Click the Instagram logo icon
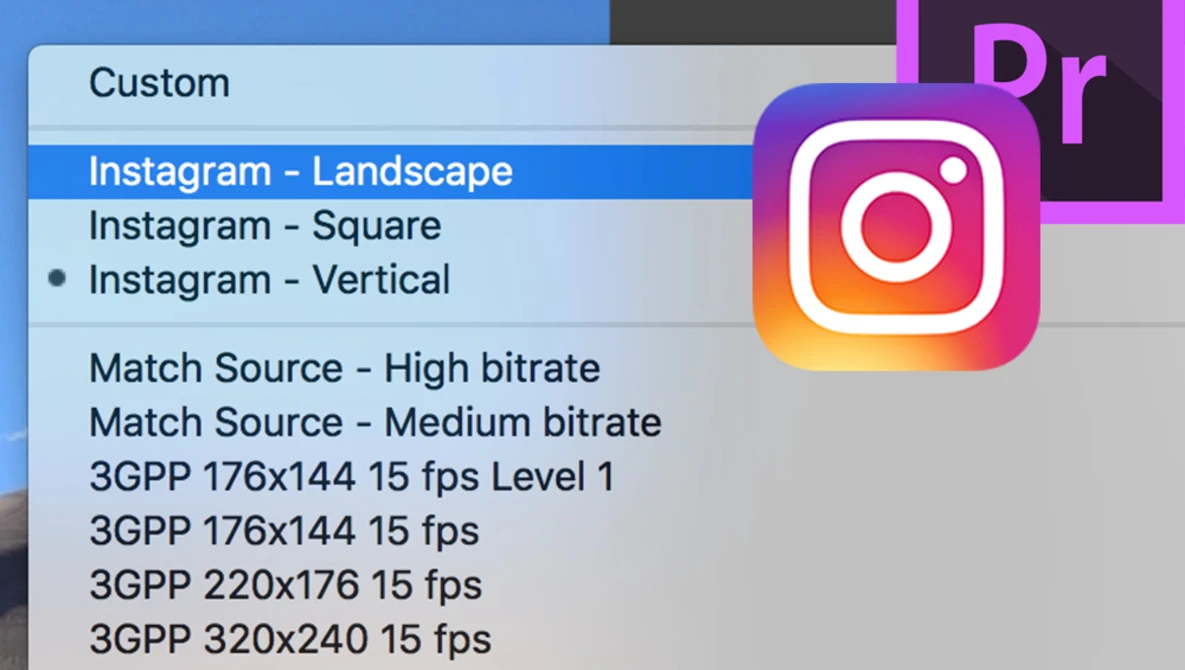The image size is (1185, 670). point(896,227)
